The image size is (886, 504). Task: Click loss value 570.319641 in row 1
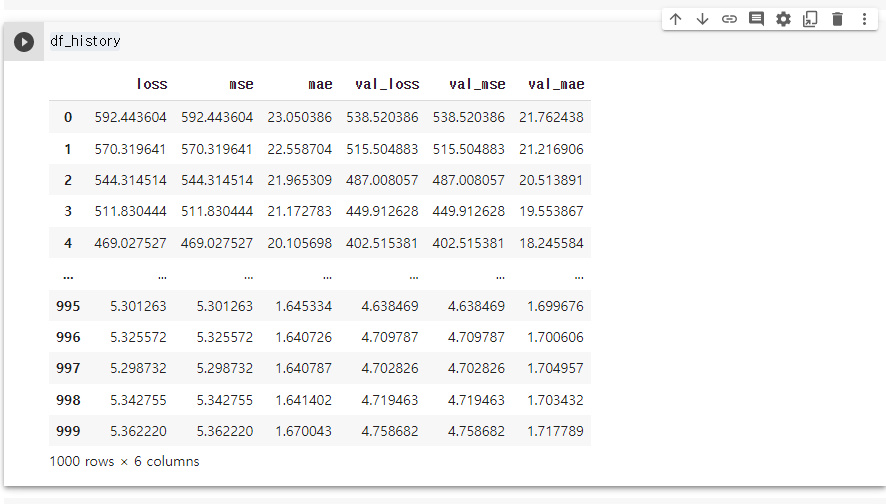click(131, 149)
